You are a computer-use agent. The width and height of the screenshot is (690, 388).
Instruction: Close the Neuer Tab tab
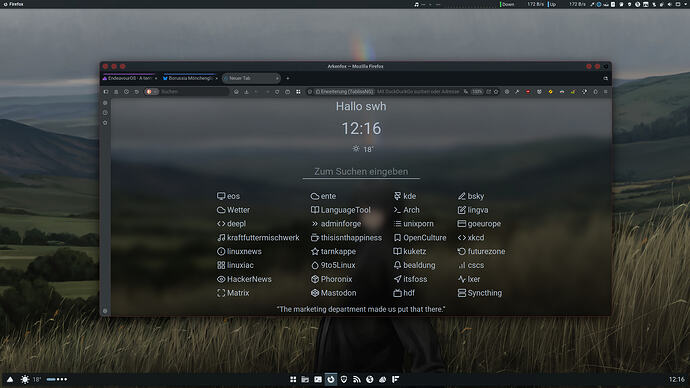[x=277, y=78]
